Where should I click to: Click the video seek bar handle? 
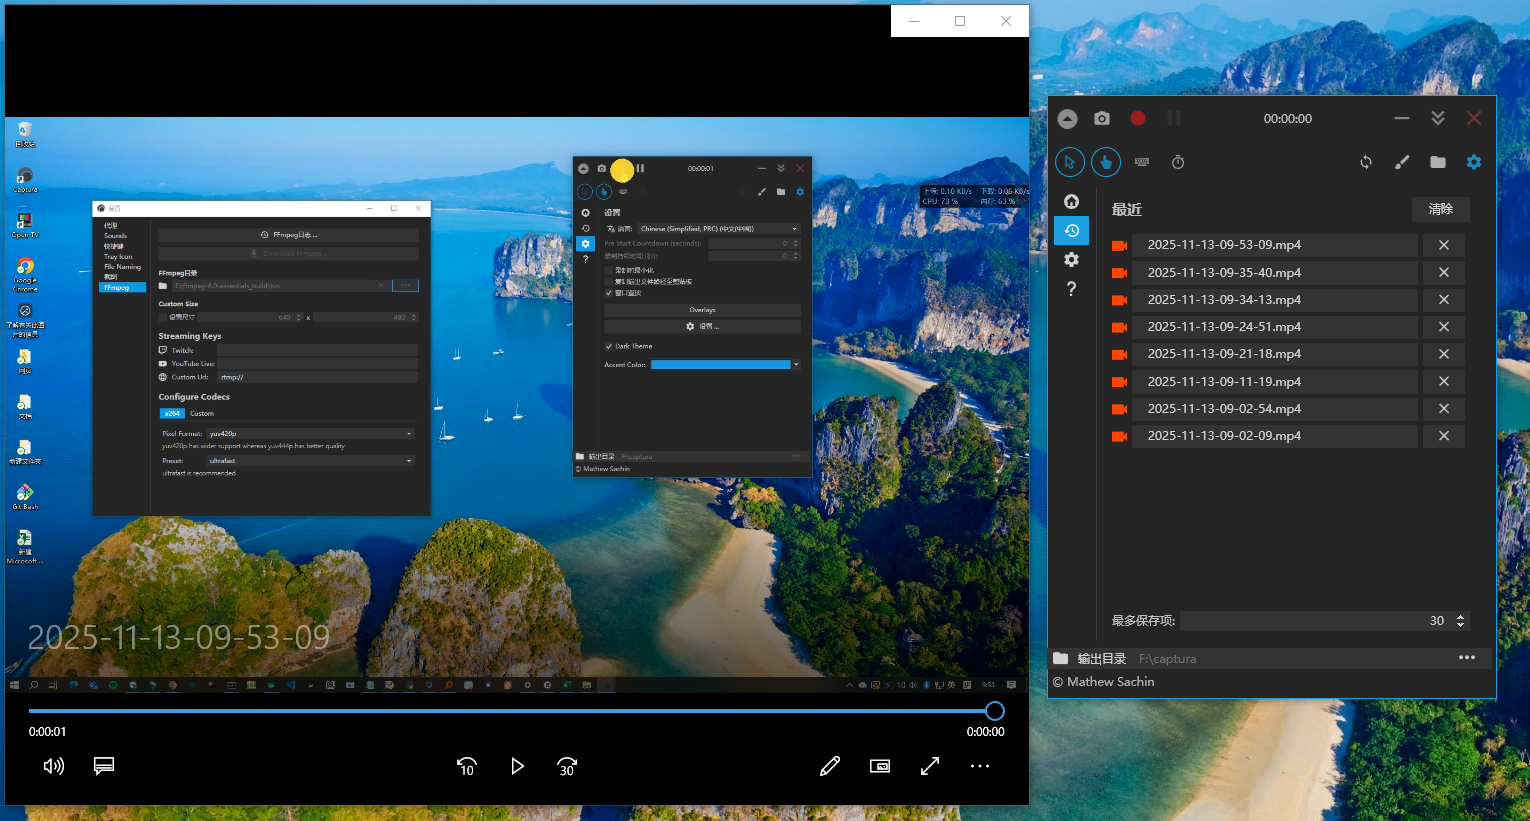[994, 711]
